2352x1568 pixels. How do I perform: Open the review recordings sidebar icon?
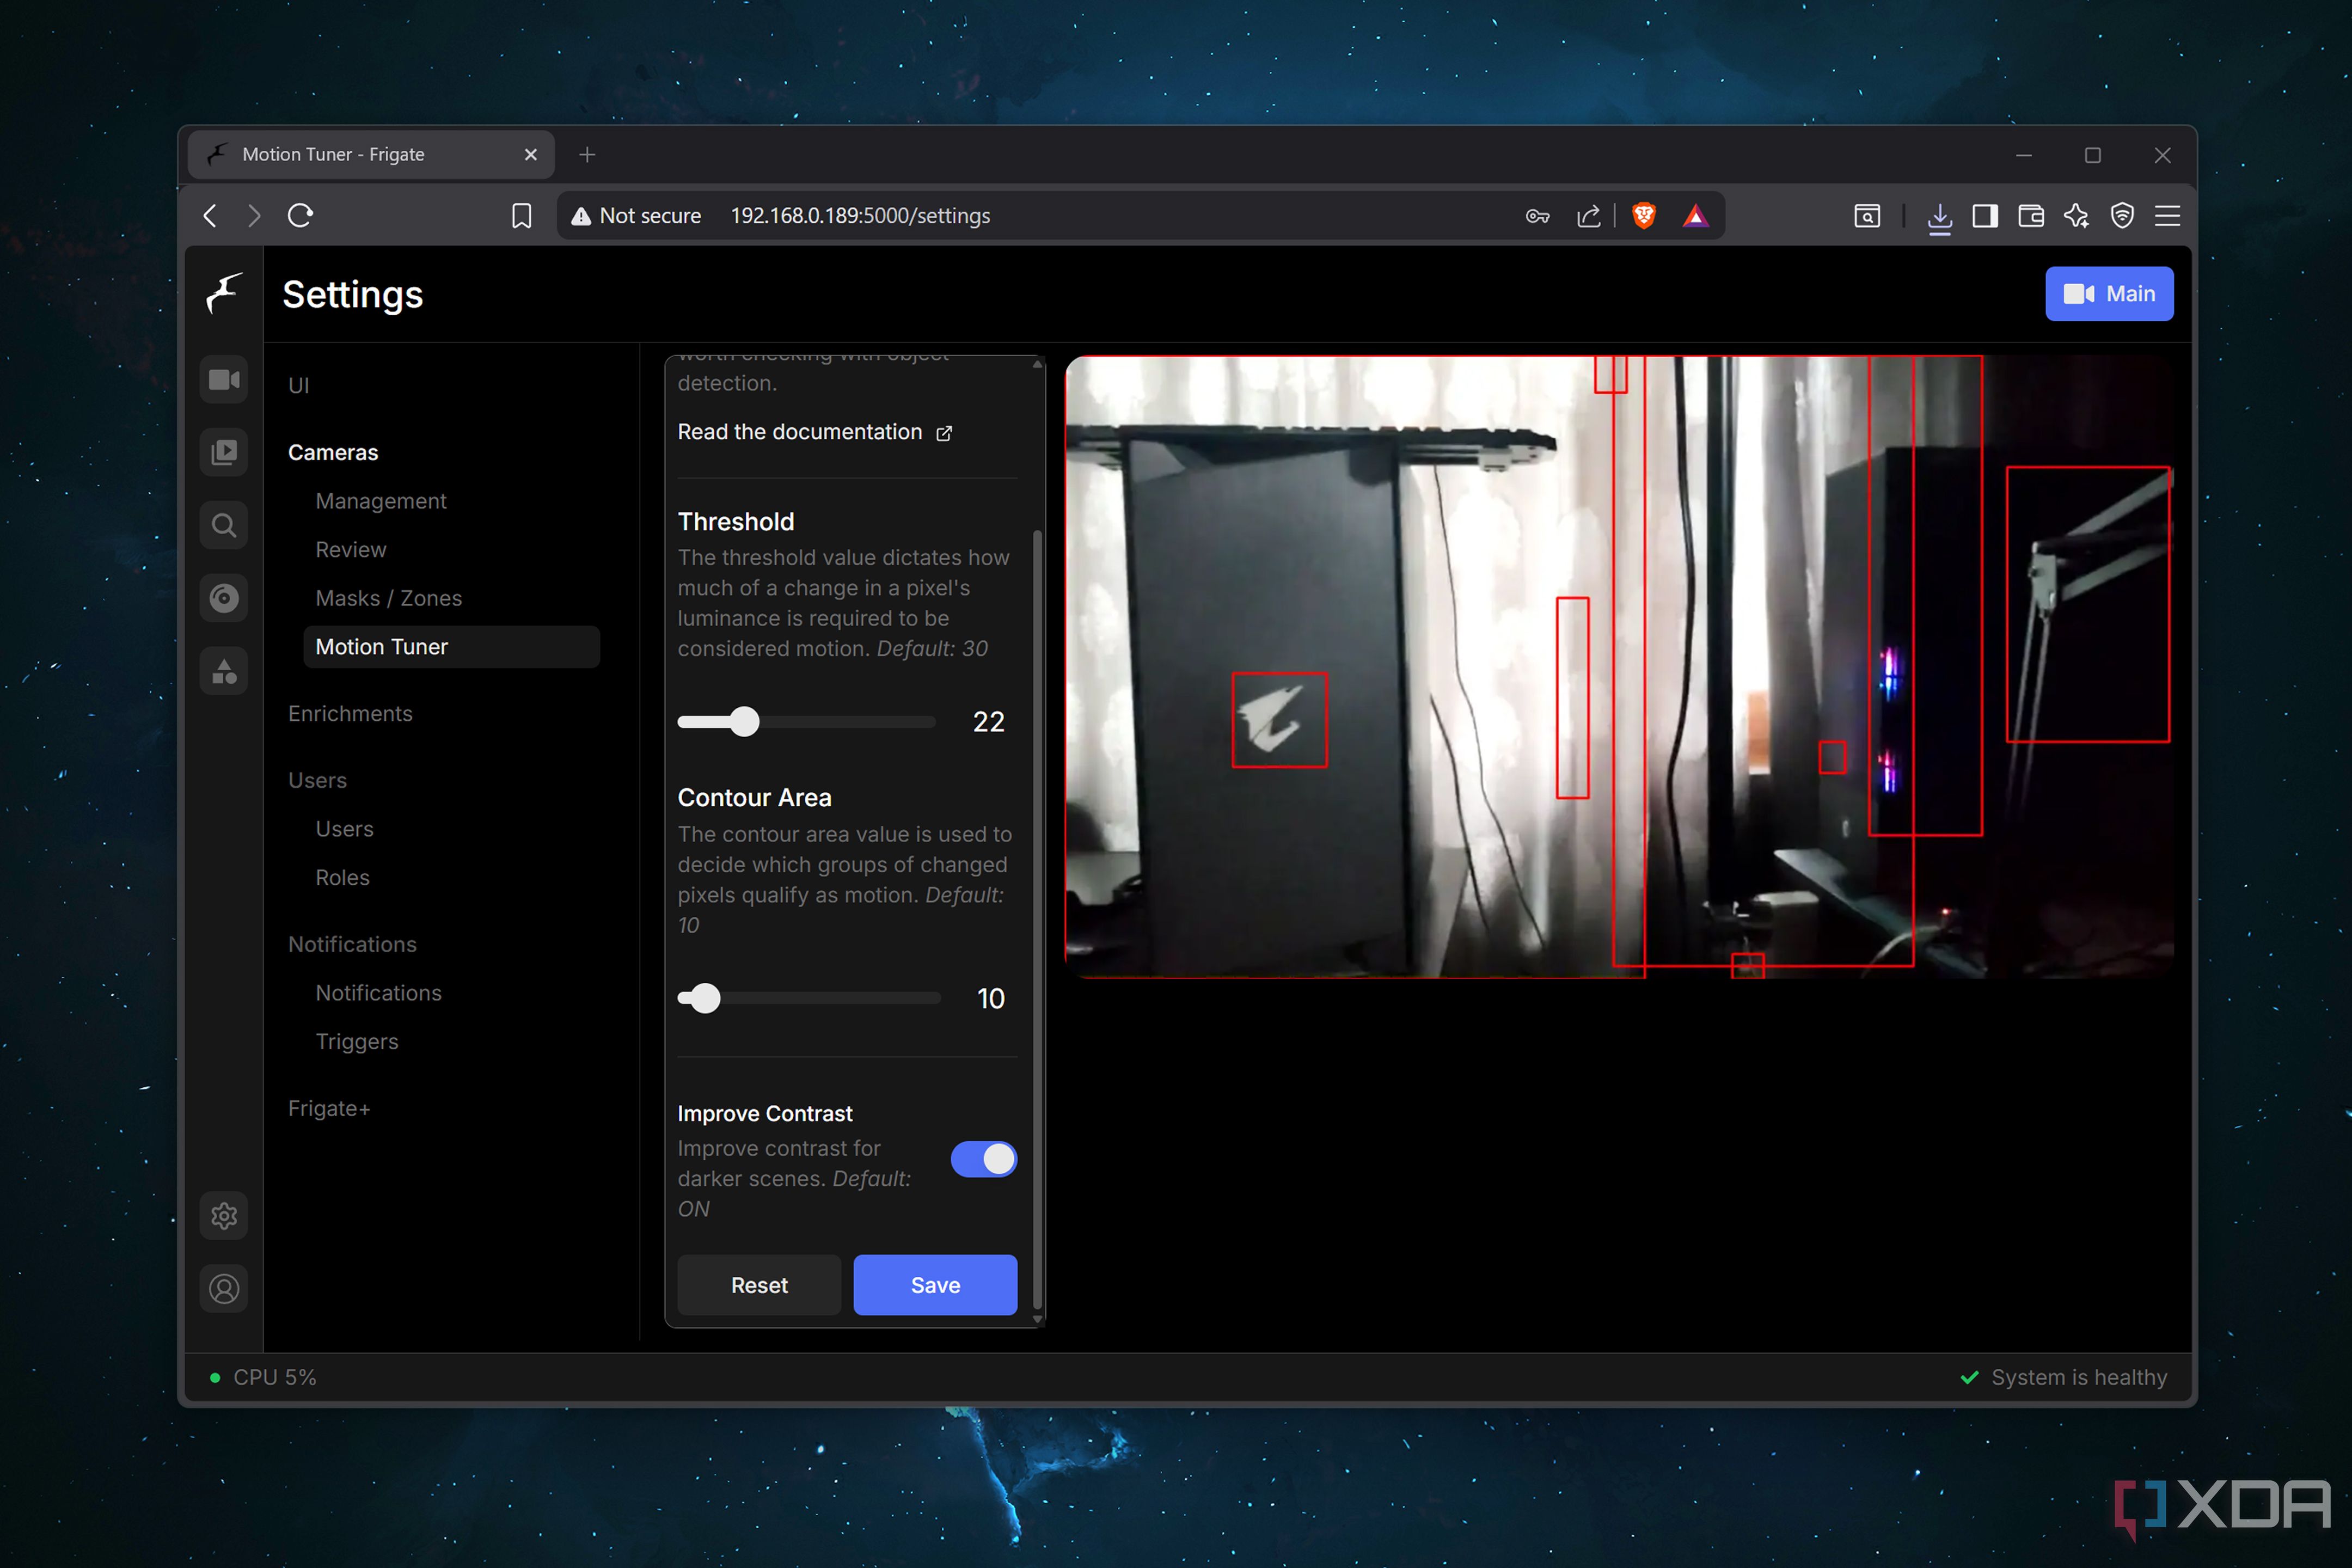pos(224,452)
